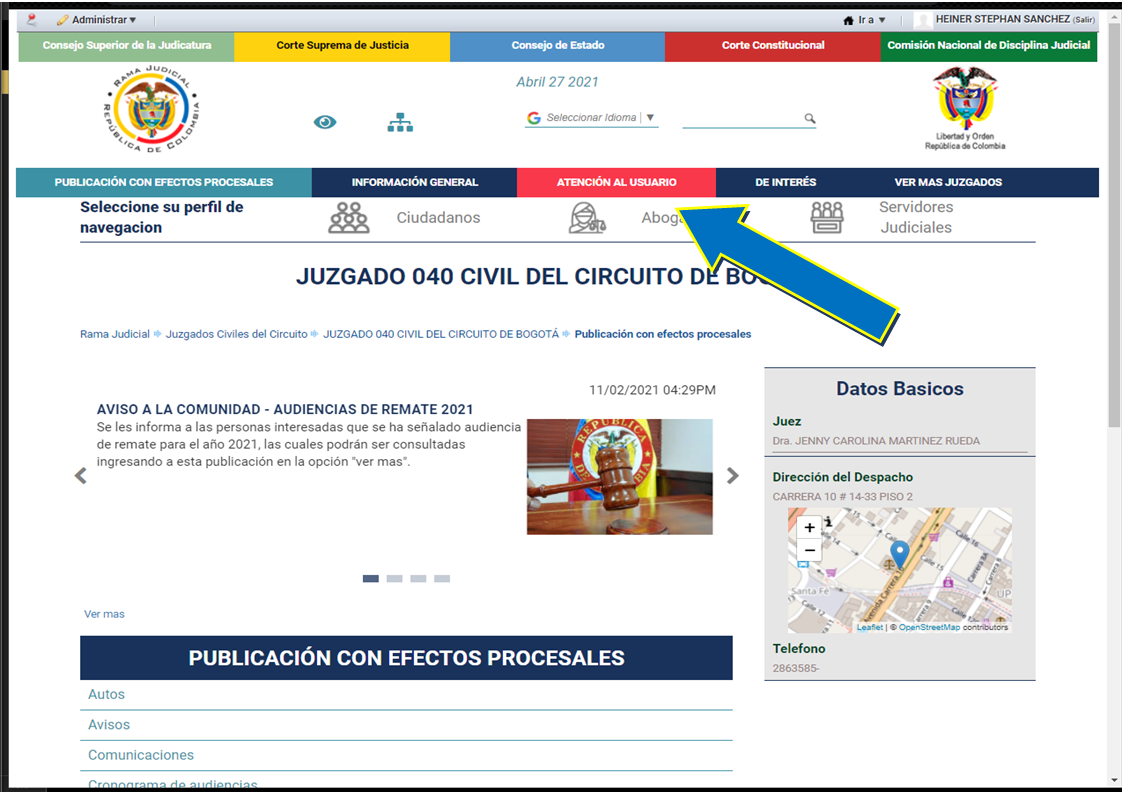Open Corte Suprema de Justicia tab
The height and width of the screenshot is (801, 1122).
(x=342, y=45)
